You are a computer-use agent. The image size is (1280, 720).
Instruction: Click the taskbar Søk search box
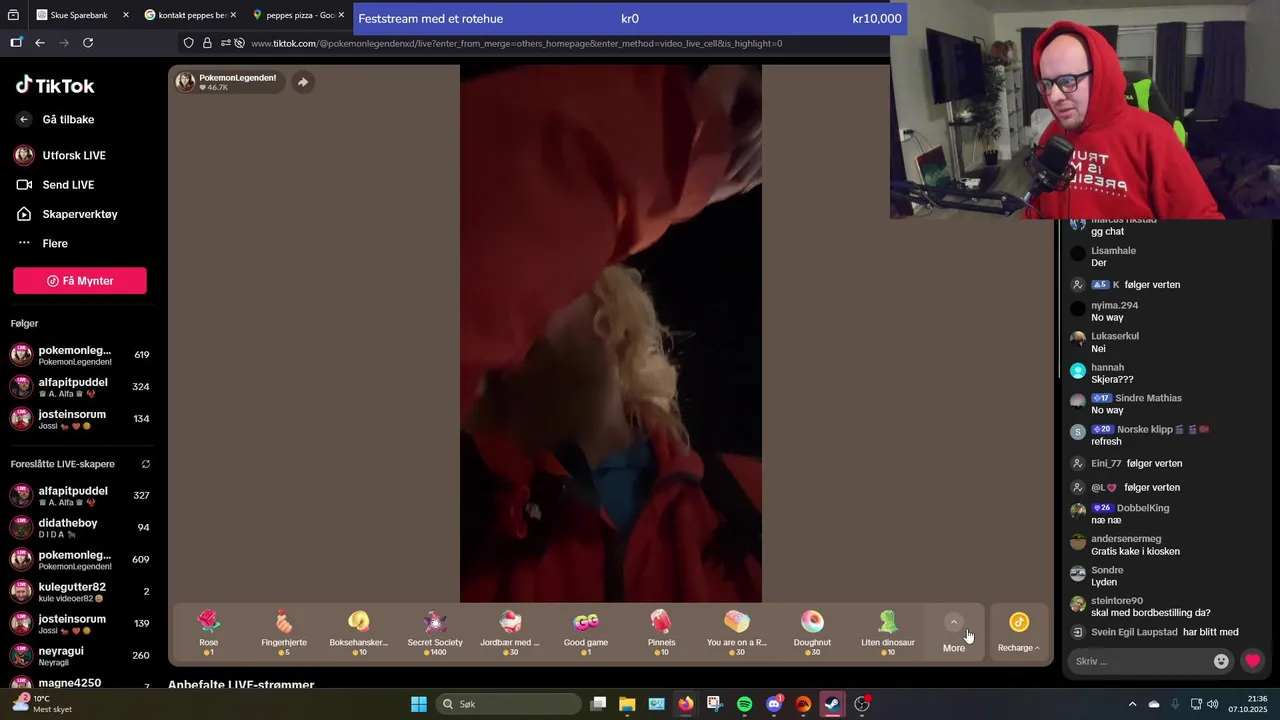508,704
